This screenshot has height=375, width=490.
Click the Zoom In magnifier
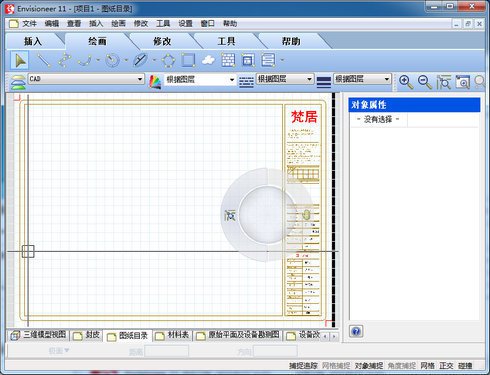pos(406,82)
